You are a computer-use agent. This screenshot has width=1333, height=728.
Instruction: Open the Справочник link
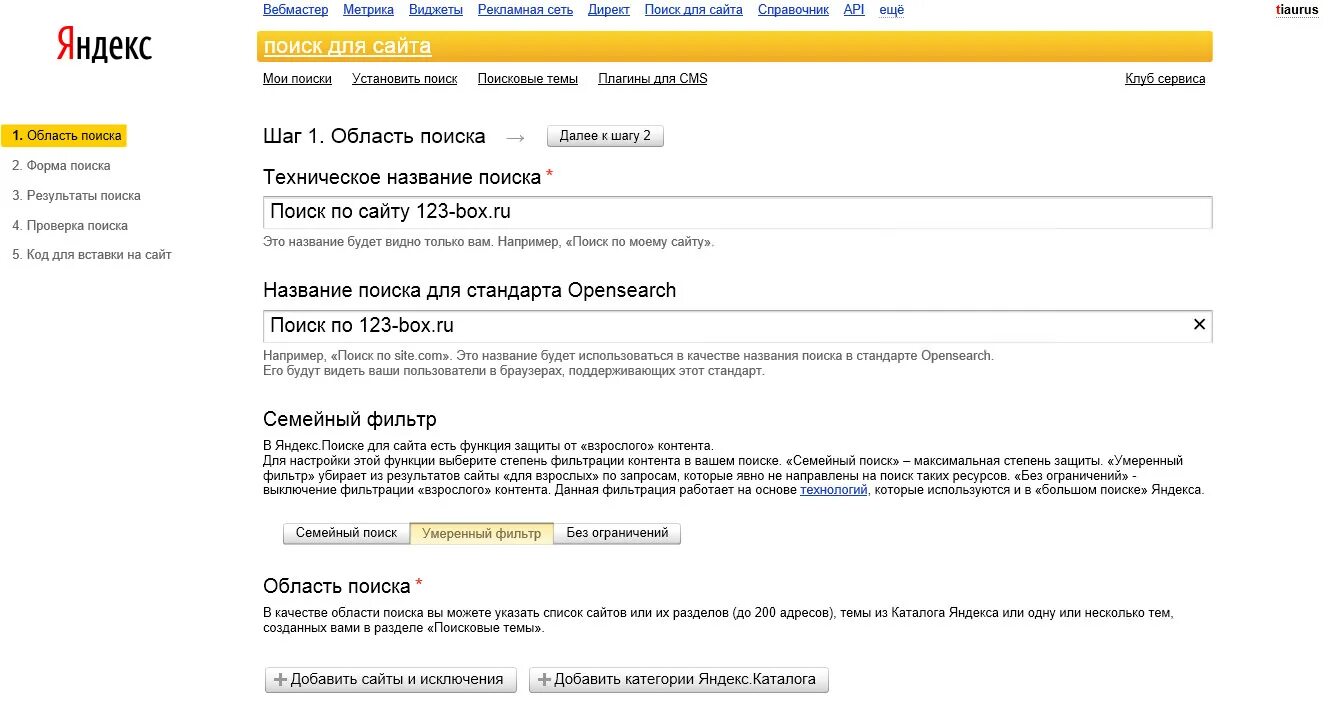793,10
